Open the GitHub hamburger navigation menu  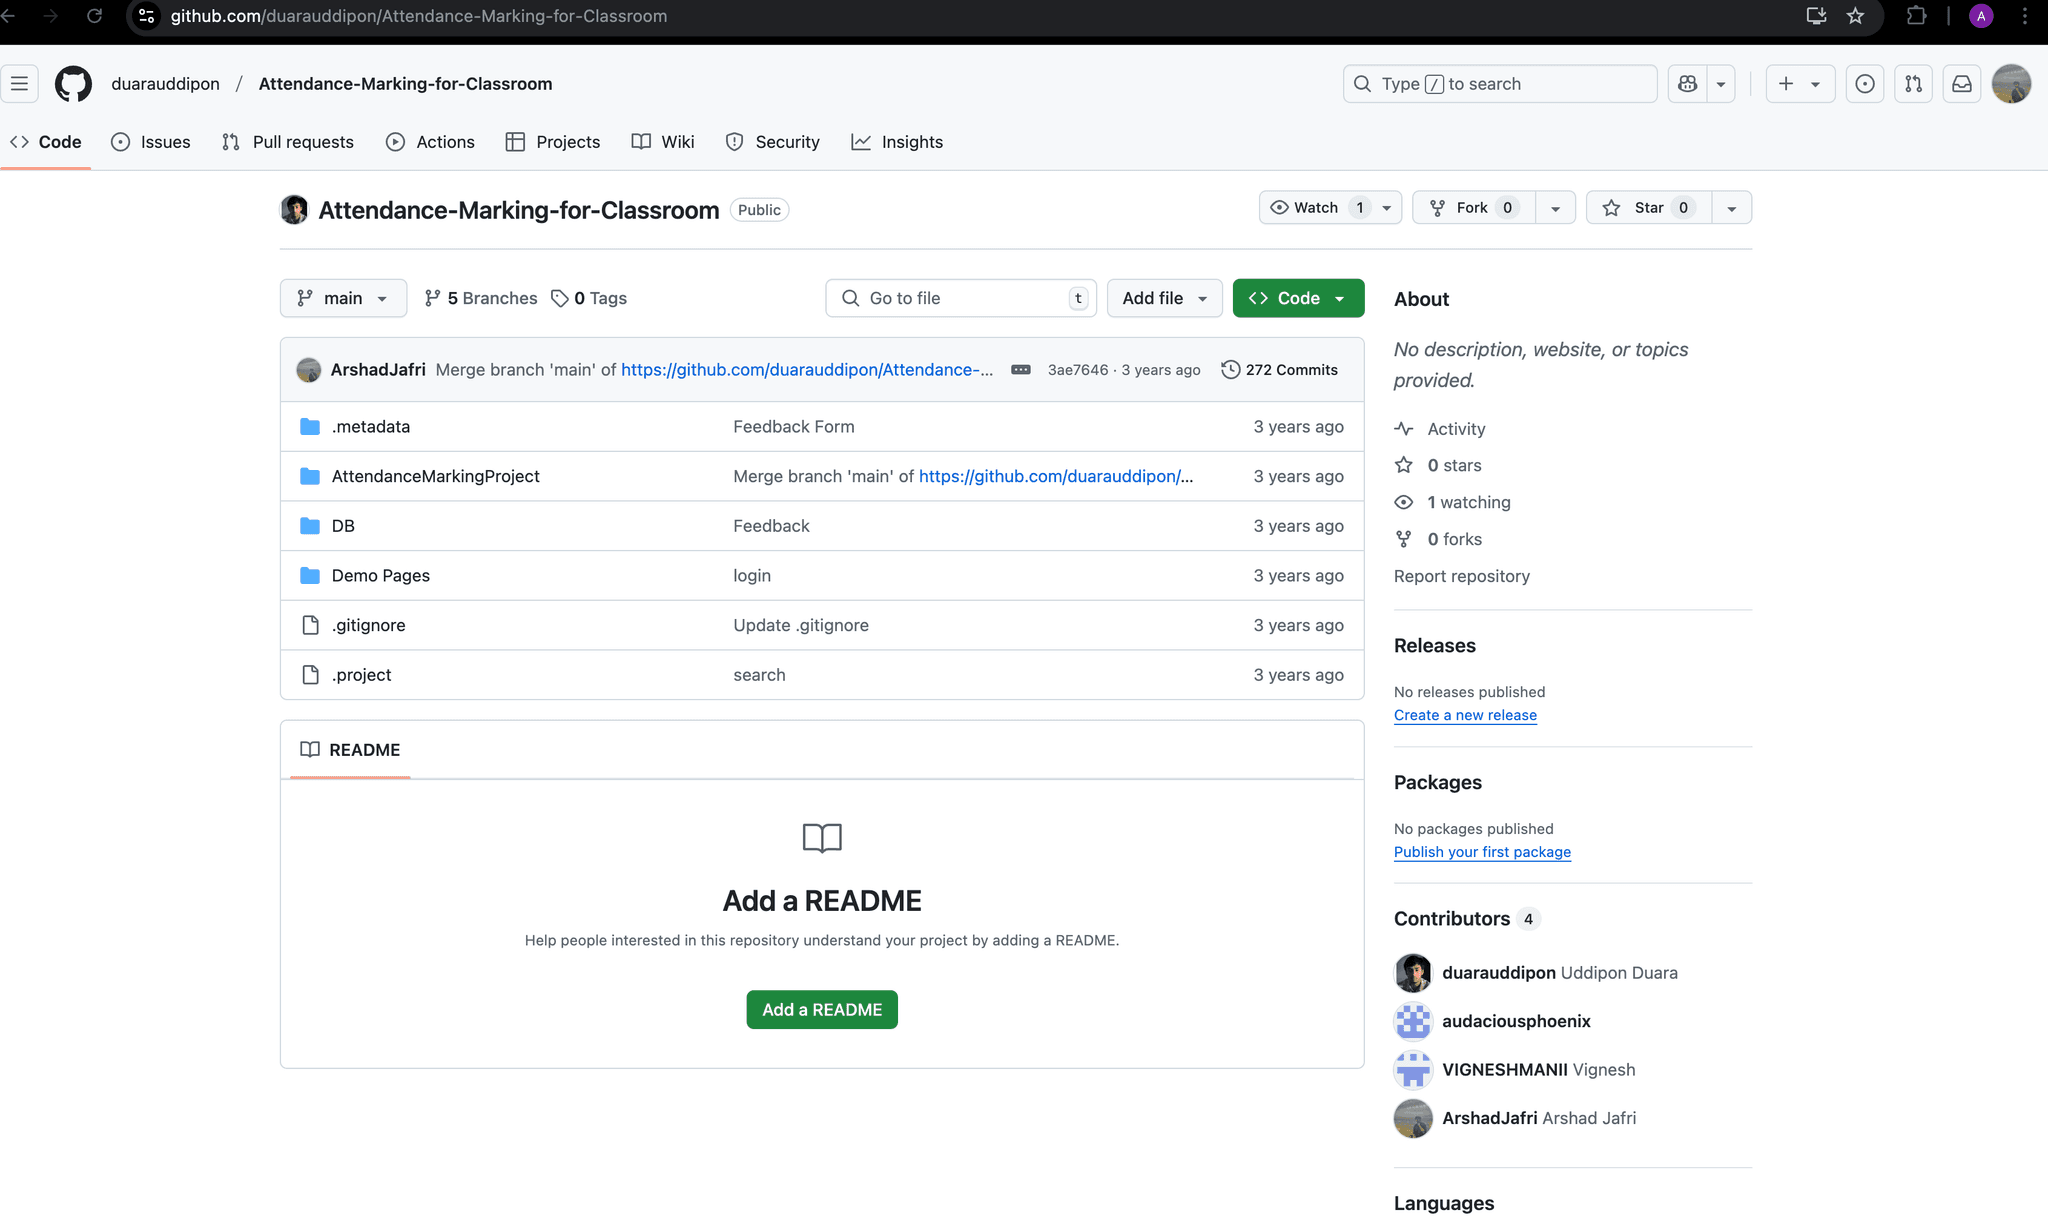[x=19, y=84]
